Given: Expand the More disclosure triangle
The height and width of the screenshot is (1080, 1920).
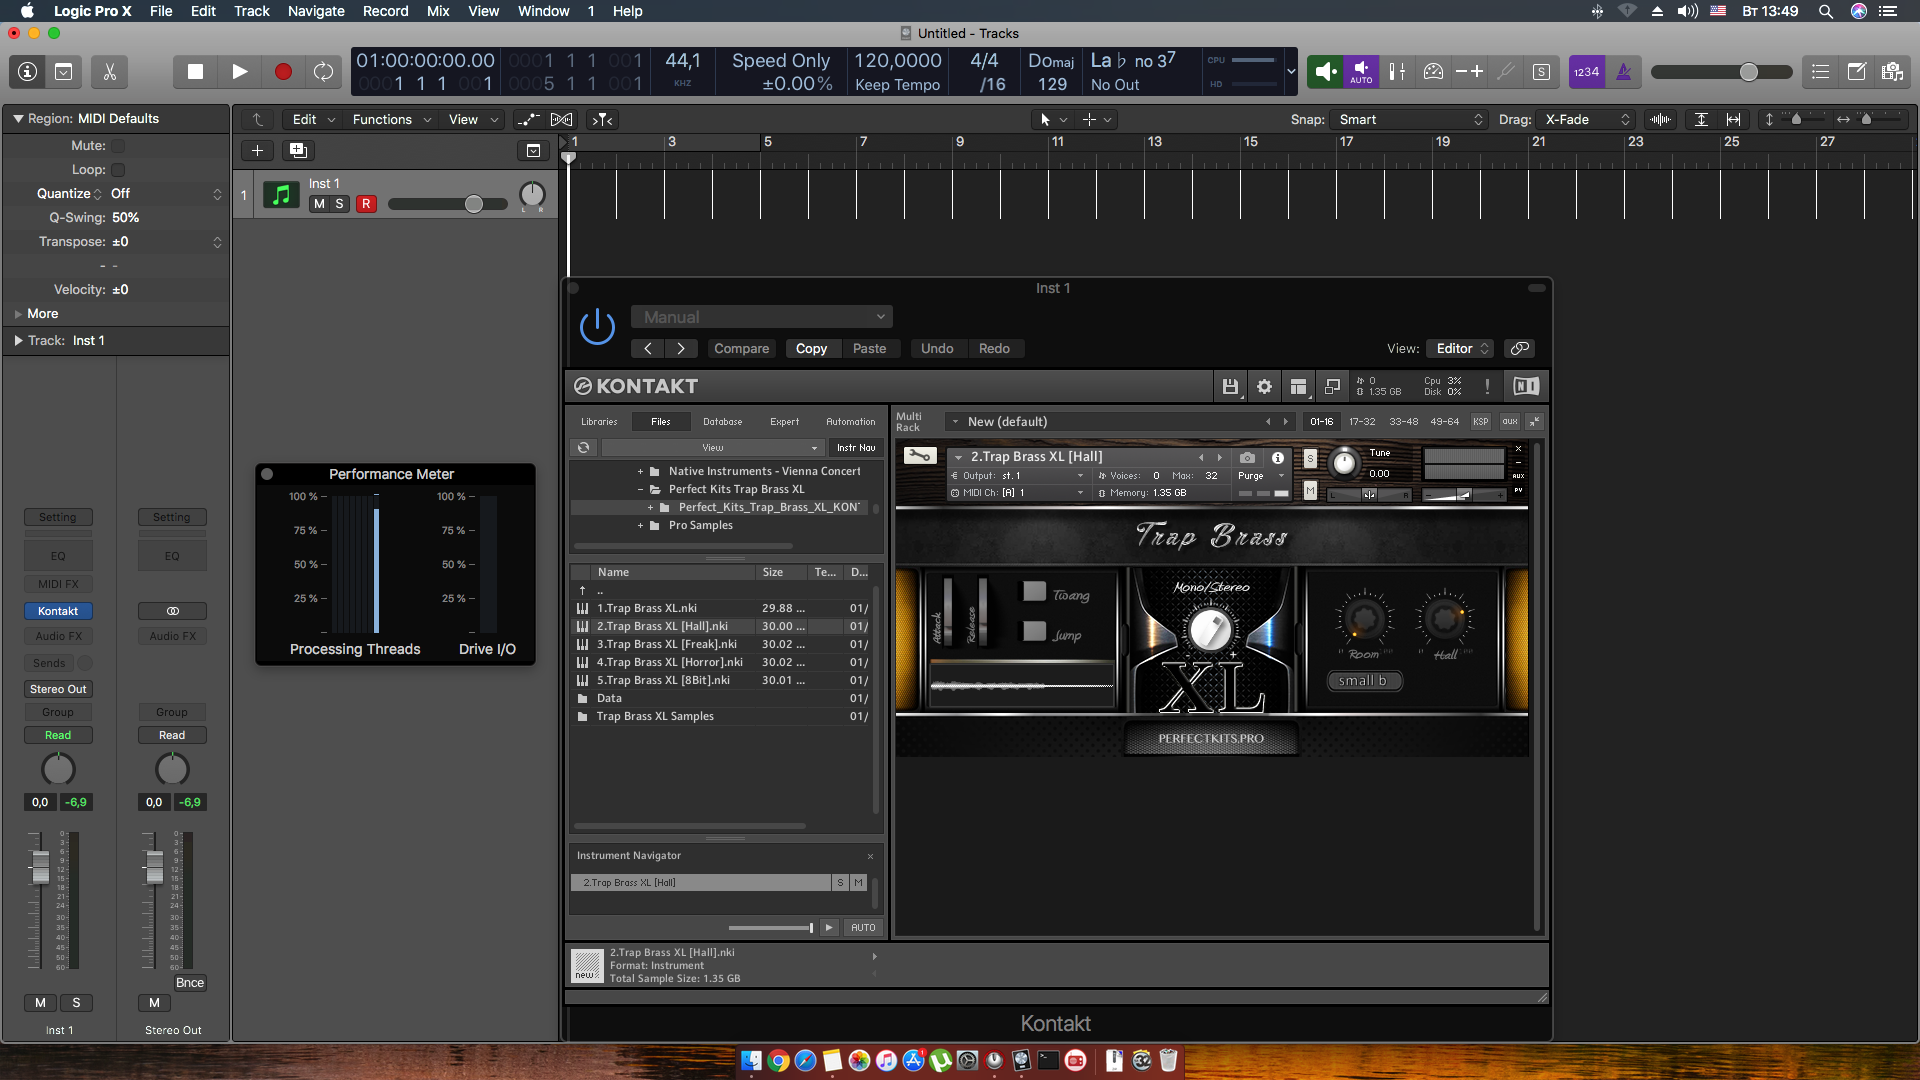Looking at the screenshot, I should tap(18, 314).
